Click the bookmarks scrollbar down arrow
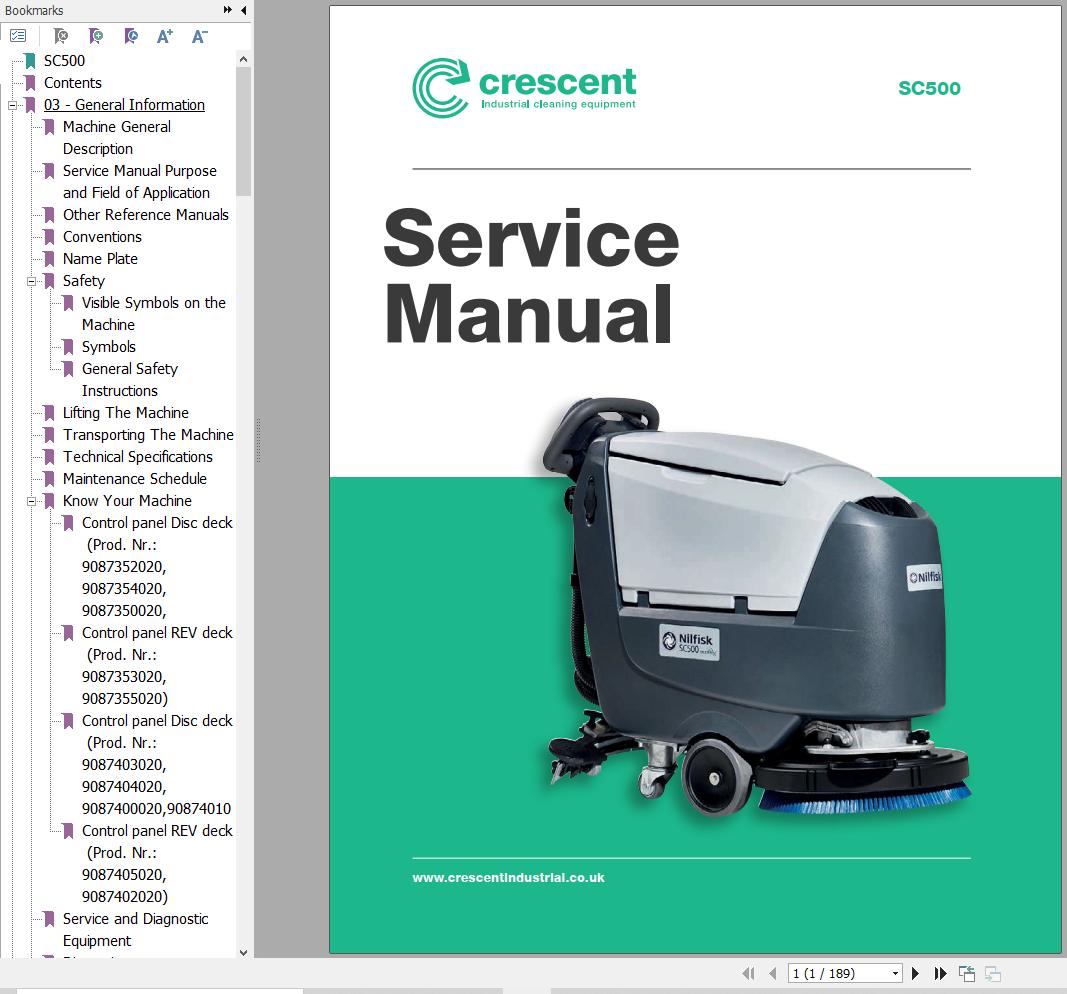1067x994 pixels. coord(244,952)
